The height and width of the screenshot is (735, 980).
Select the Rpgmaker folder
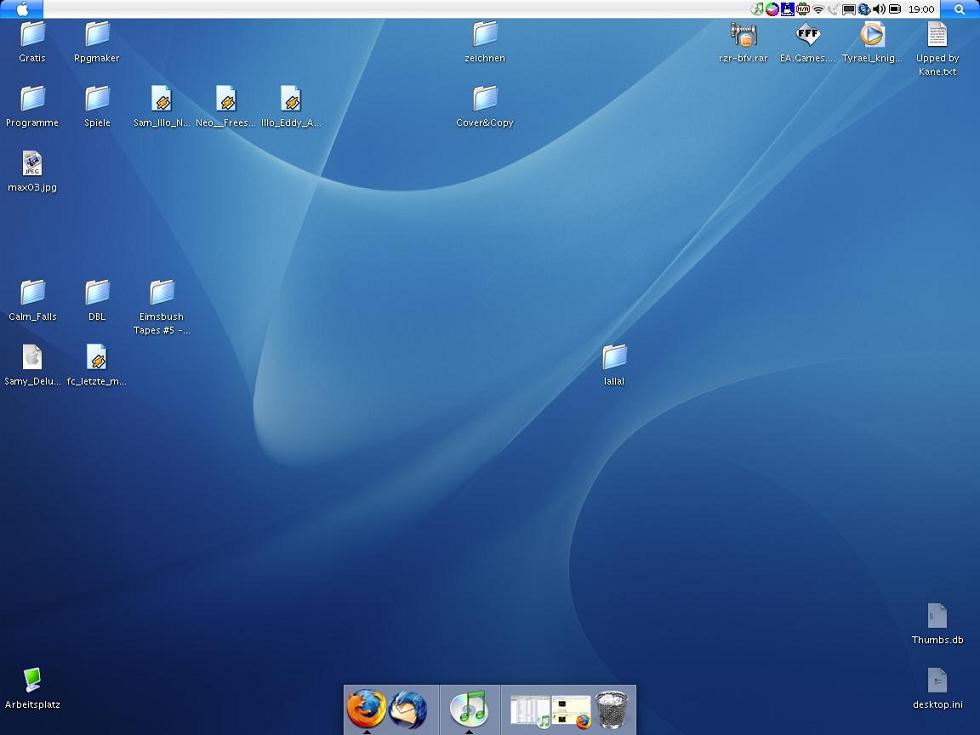coord(97,35)
